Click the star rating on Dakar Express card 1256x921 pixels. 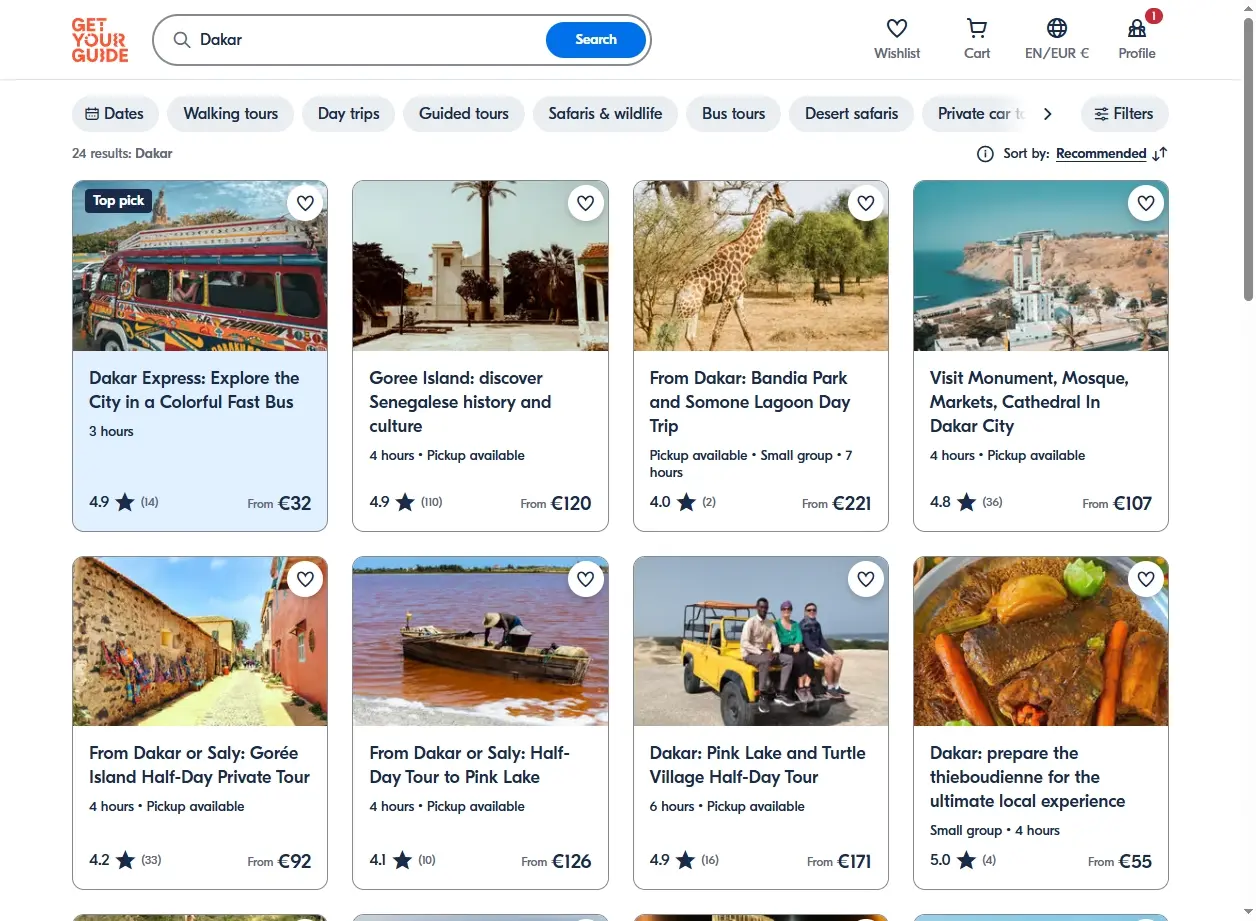pyautogui.click(x=124, y=502)
